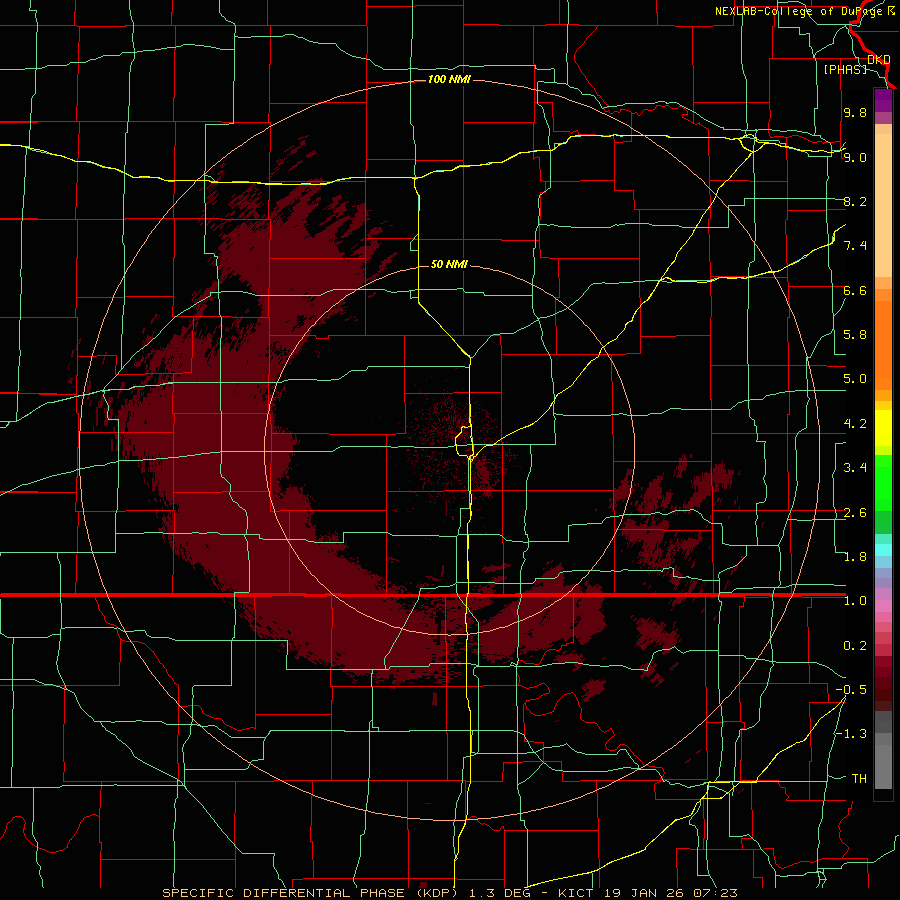Select the 1.8 scale label
The image size is (900, 900).
[x=855, y=557]
